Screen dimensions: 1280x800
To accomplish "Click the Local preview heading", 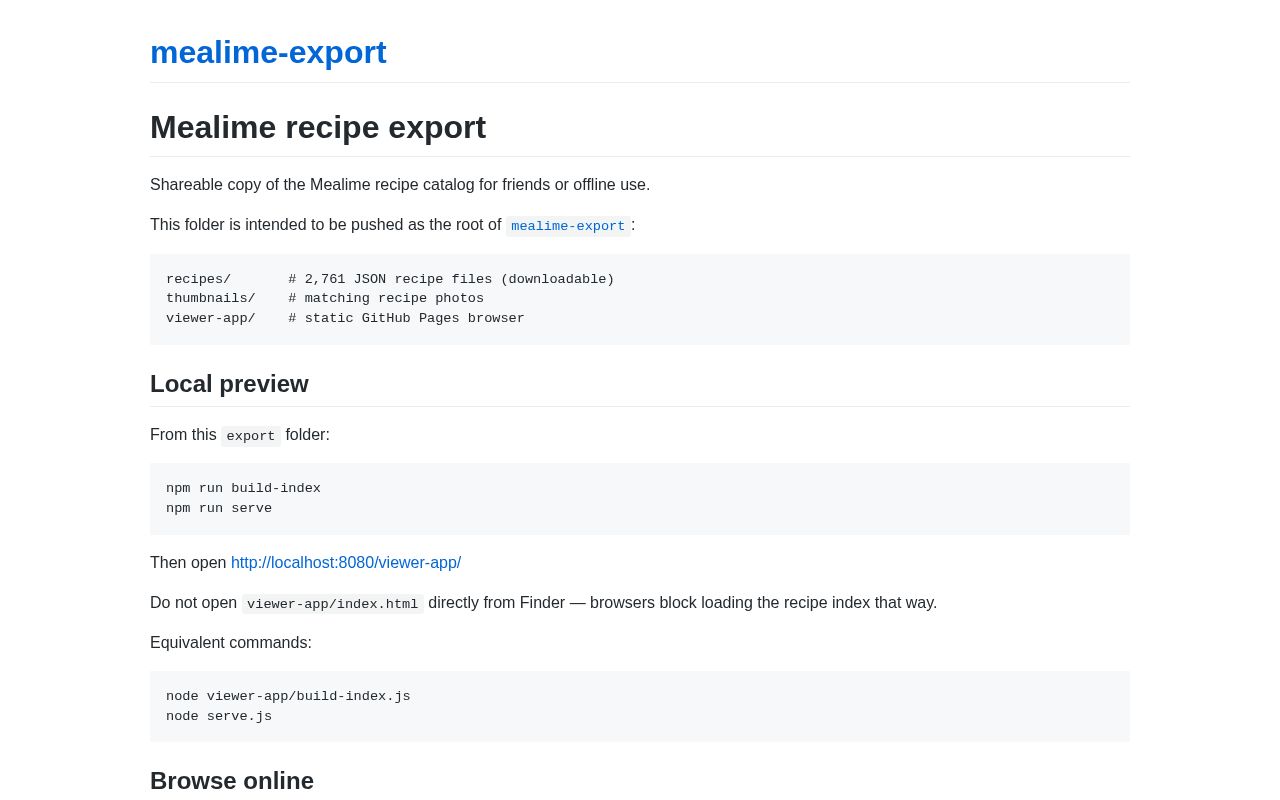I will [x=229, y=384].
